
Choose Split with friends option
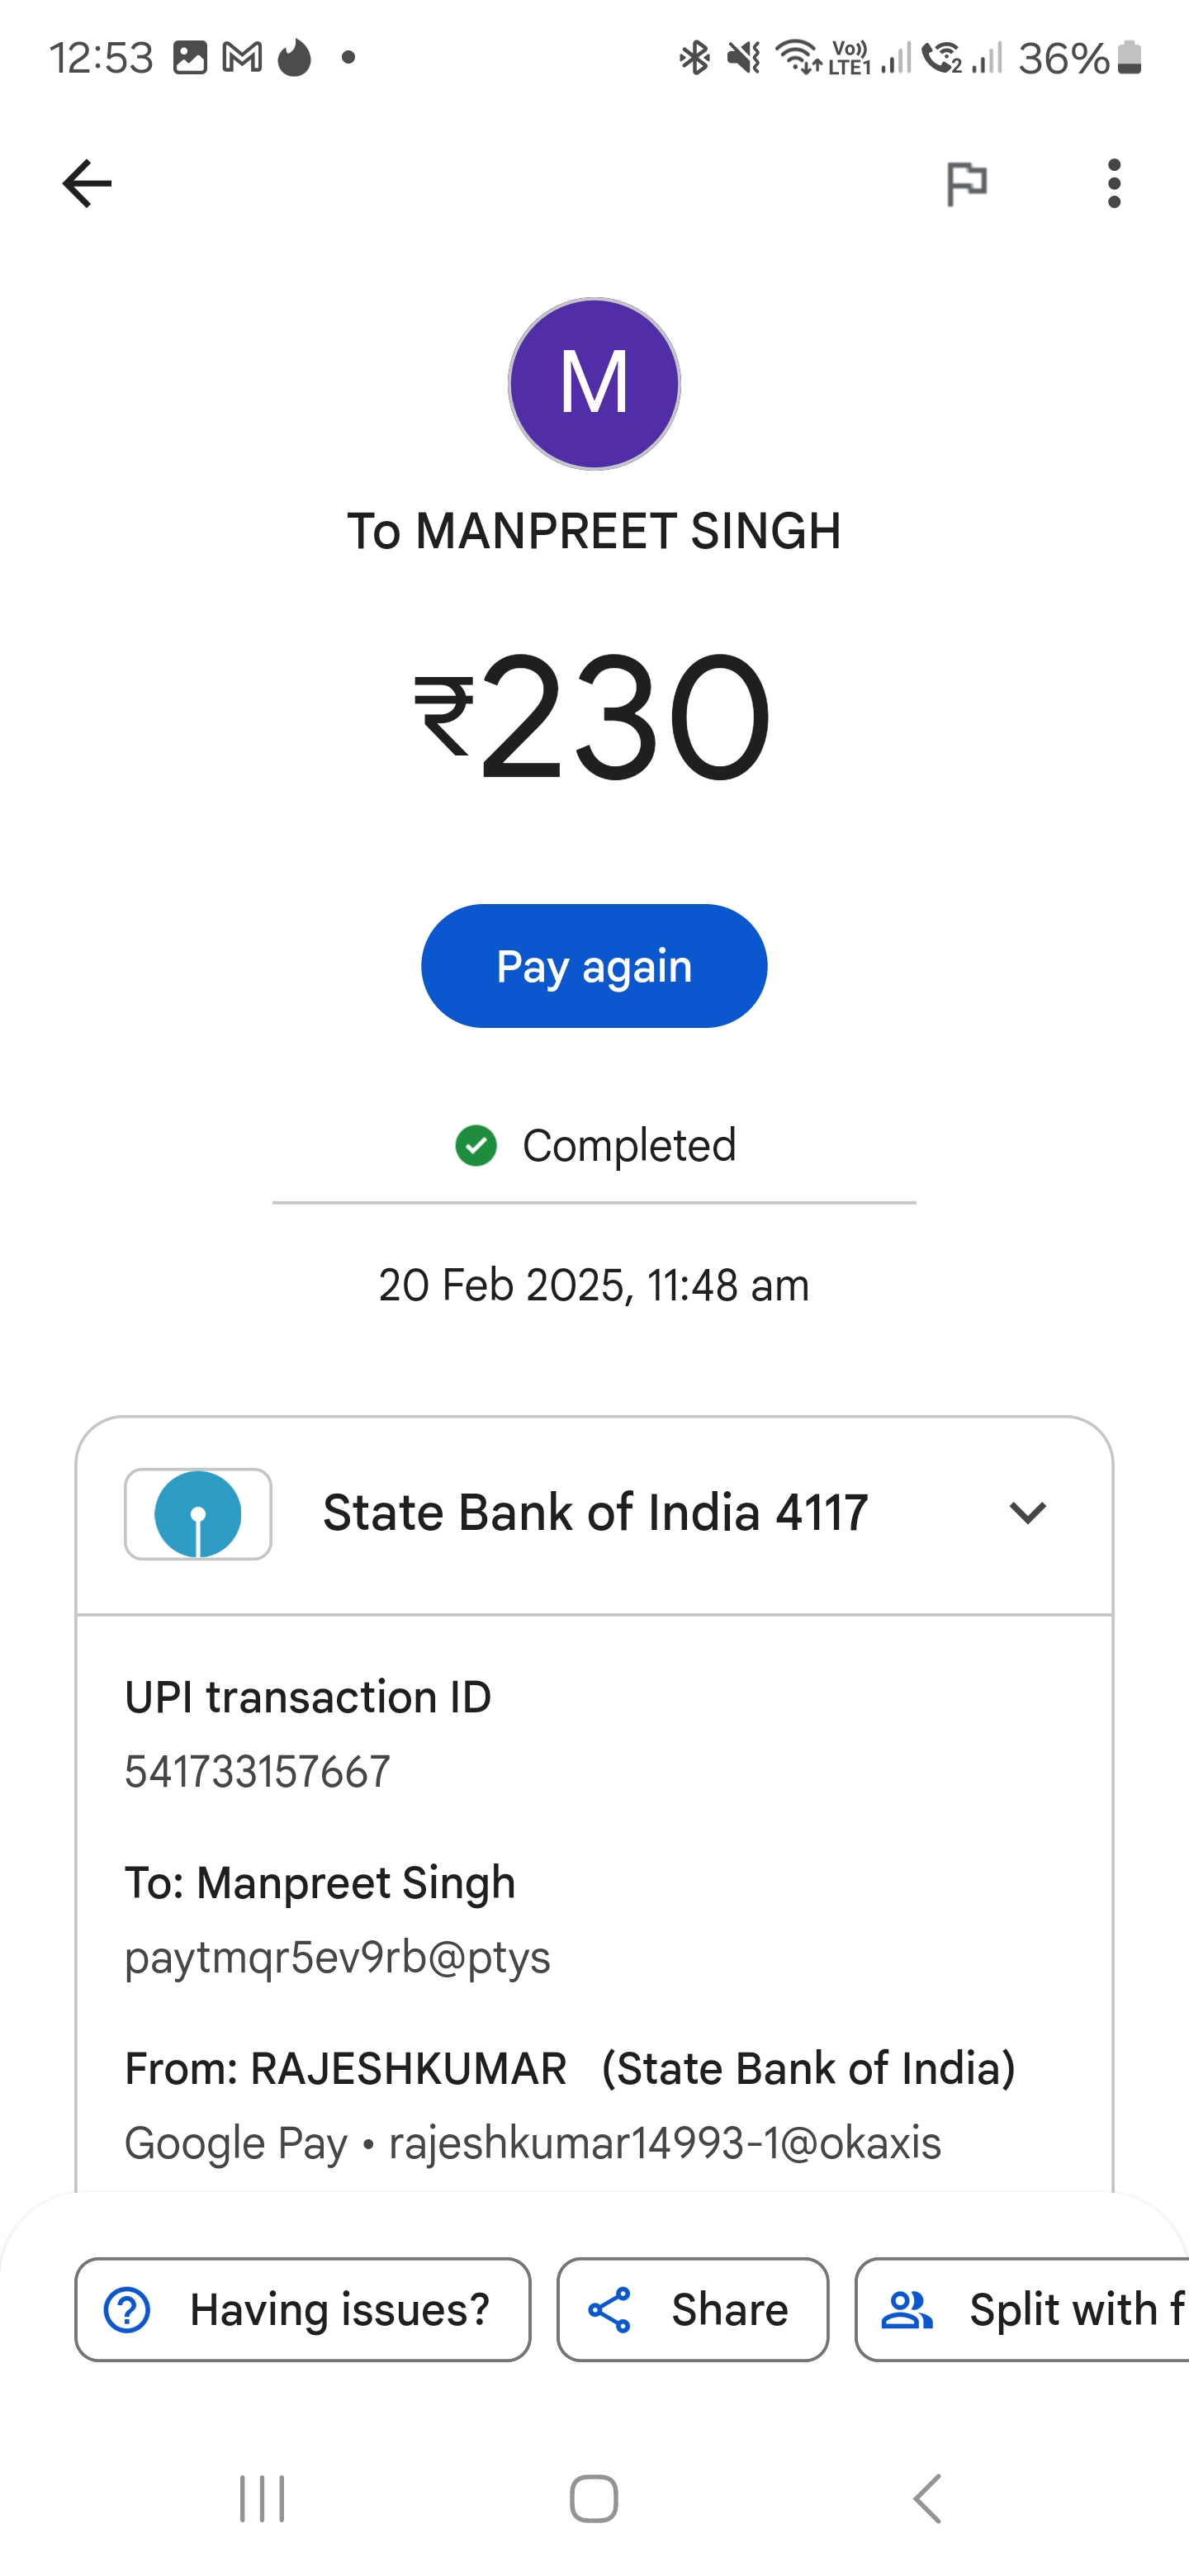point(1022,2309)
